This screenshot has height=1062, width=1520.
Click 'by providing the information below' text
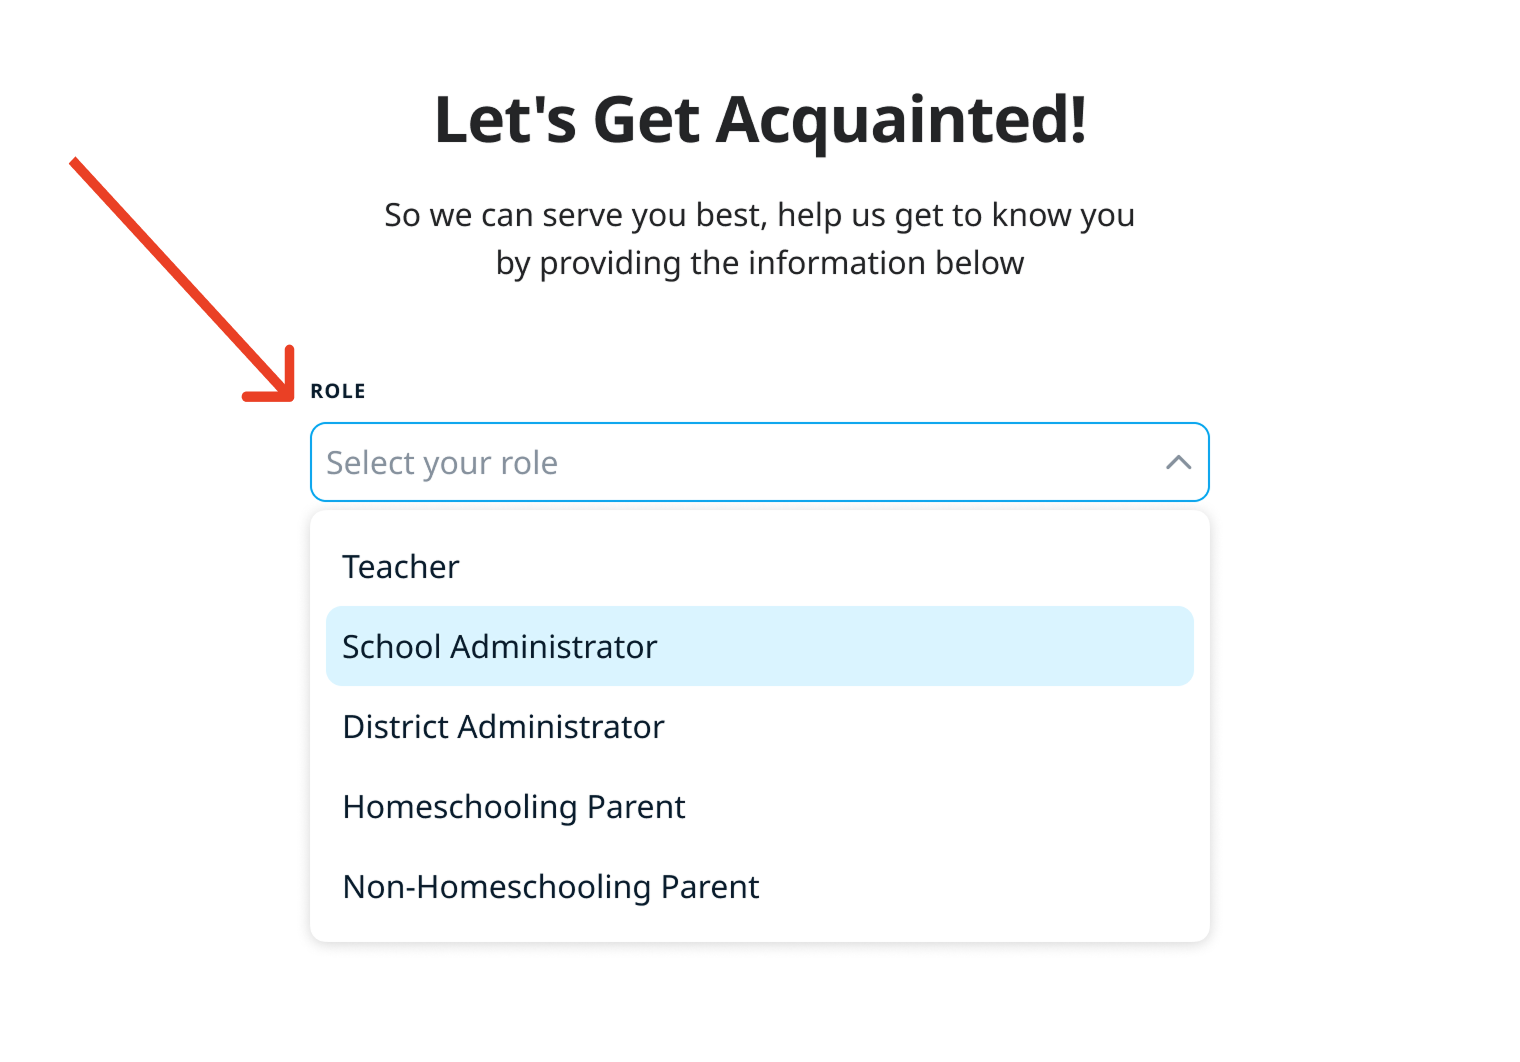click(759, 263)
